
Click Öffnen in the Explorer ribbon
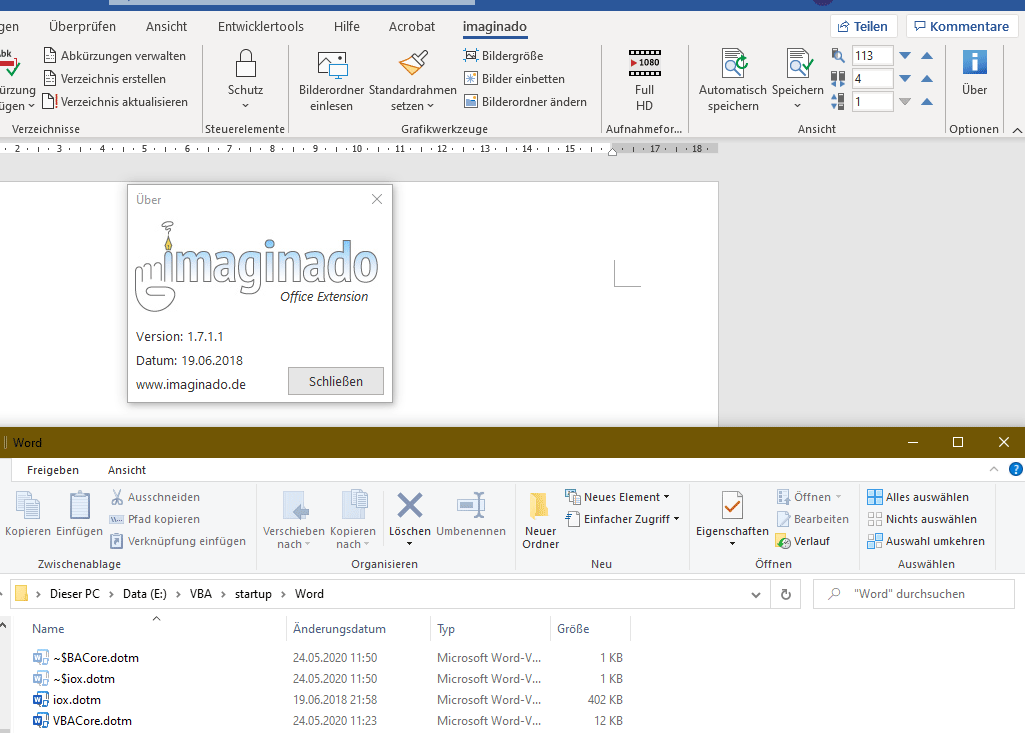(x=809, y=497)
